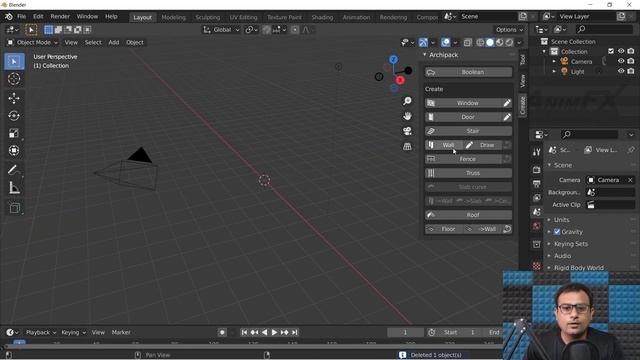Open the File menu
The image size is (640, 360).
click(x=21, y=17)
